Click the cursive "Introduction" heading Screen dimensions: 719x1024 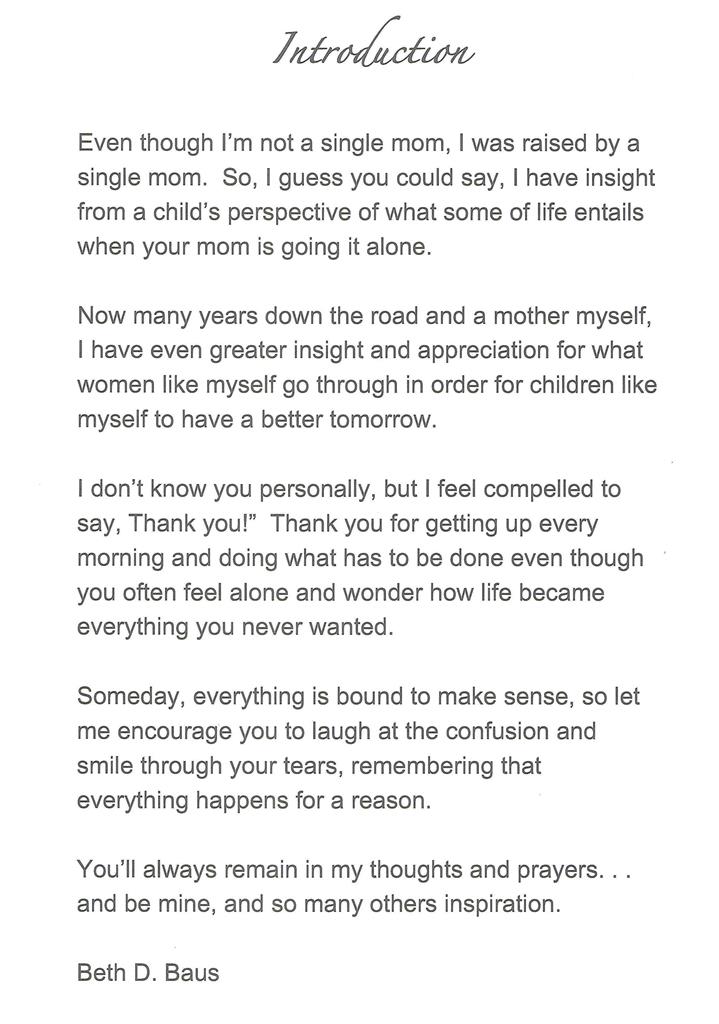(x=373, y=48)
